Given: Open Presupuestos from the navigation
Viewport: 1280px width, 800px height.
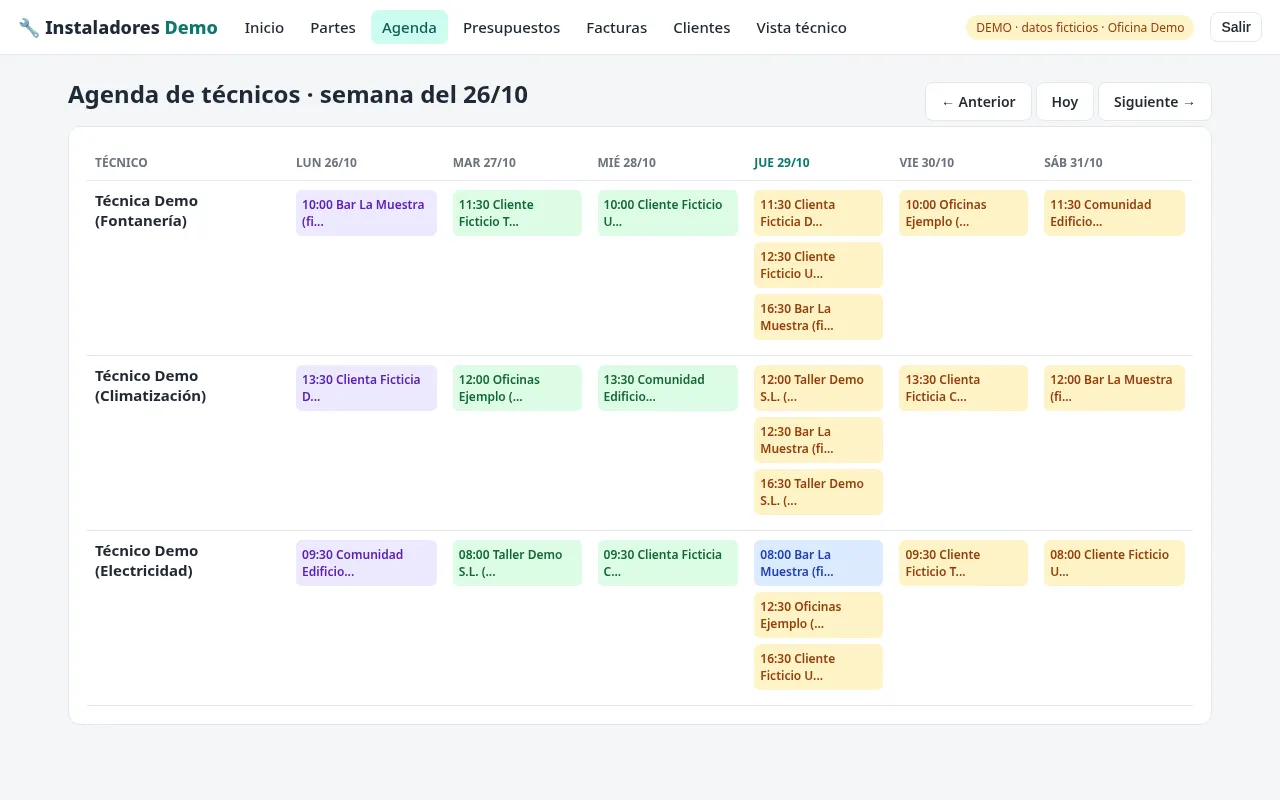Looking at the screenshot, I should (511, 28).
